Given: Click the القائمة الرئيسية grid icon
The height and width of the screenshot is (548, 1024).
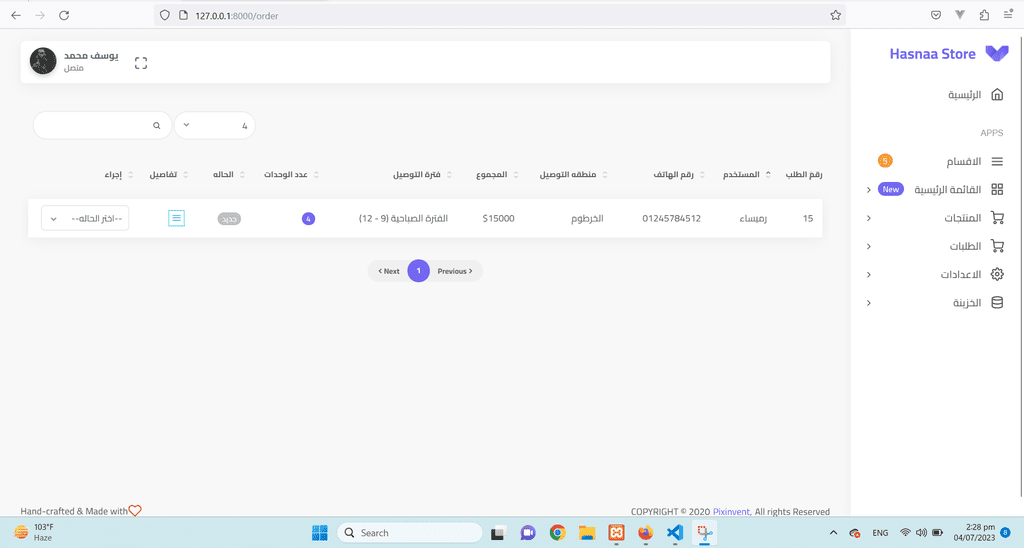Looking at the screenshot, I should click(x=997, y=189).
